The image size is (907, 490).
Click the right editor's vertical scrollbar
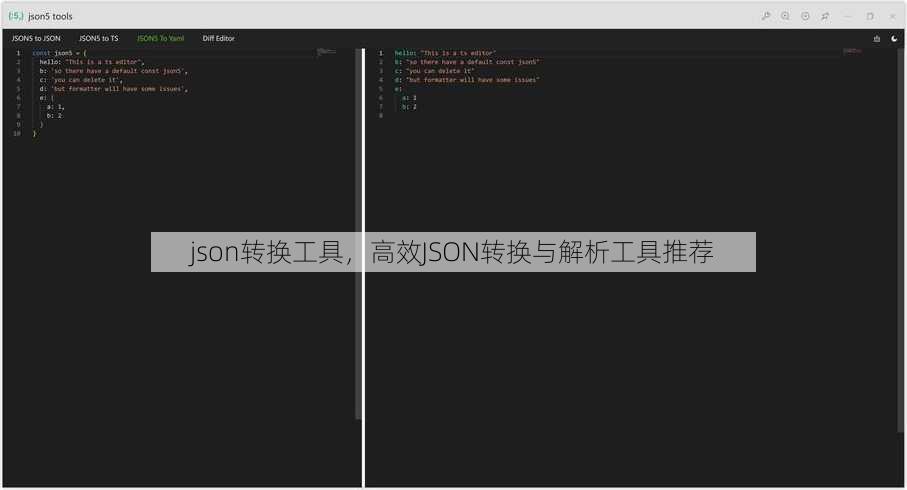click(900, 240)
